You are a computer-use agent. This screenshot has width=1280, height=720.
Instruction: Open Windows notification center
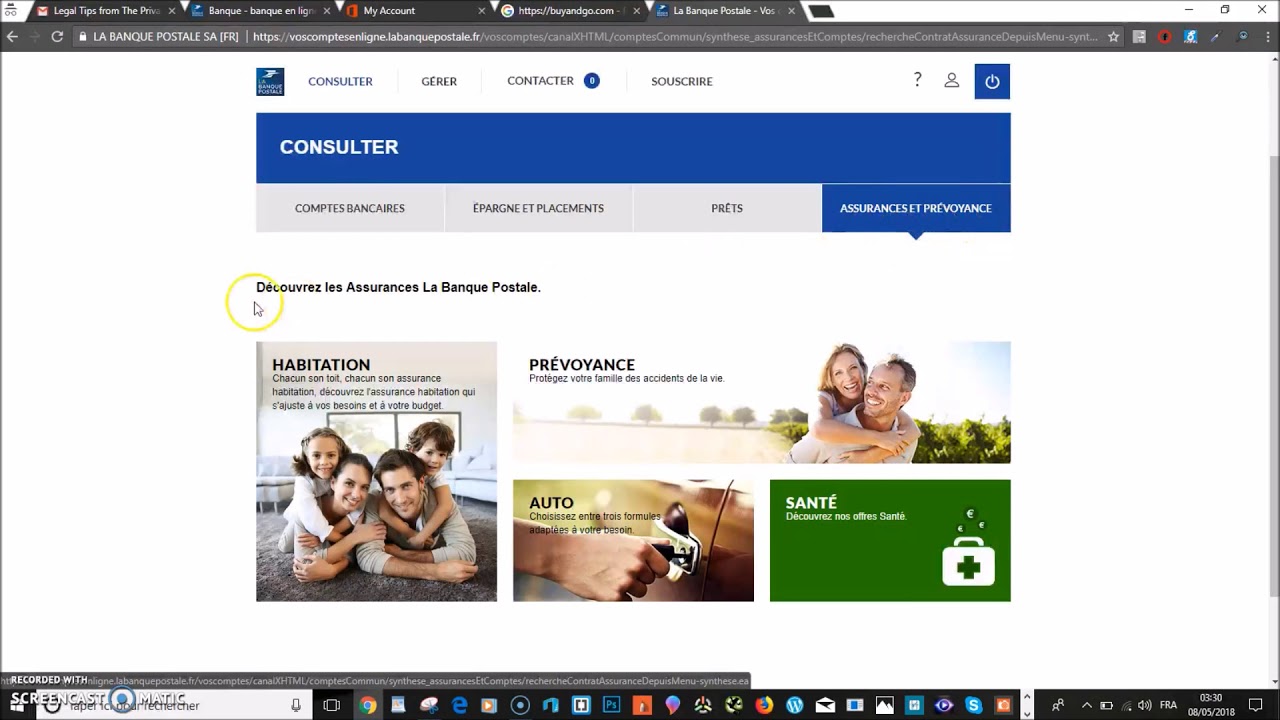[x=1256, y=705]
